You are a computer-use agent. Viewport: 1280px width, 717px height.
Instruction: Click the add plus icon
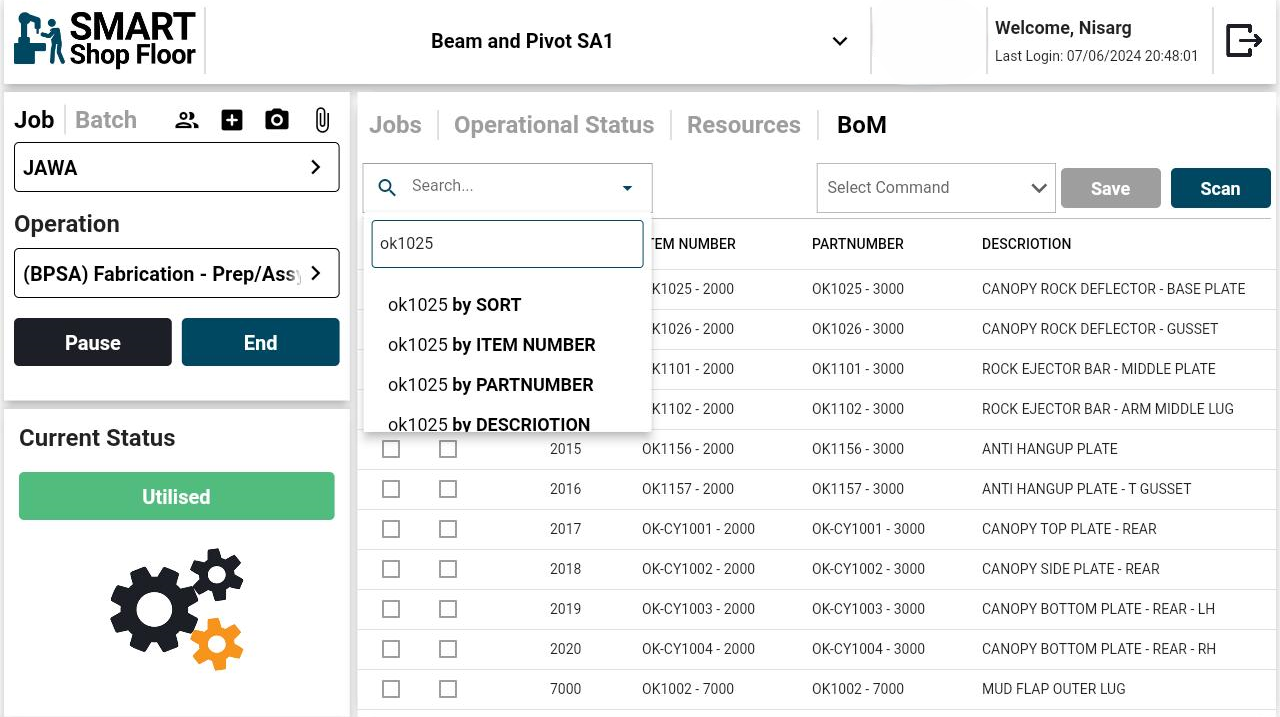pyautogui.click(x=232, y=121)
